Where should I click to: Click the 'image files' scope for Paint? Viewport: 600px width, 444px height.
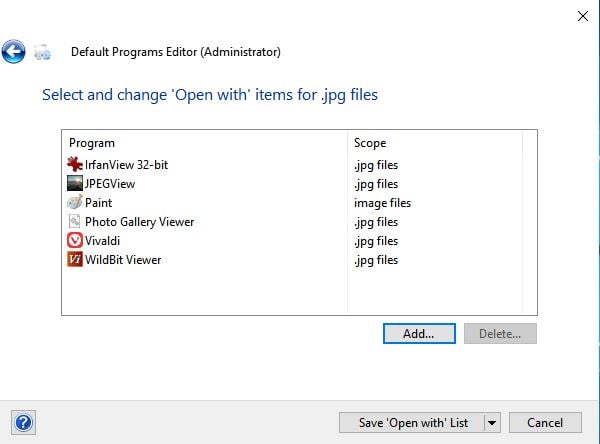pos(382,203)
